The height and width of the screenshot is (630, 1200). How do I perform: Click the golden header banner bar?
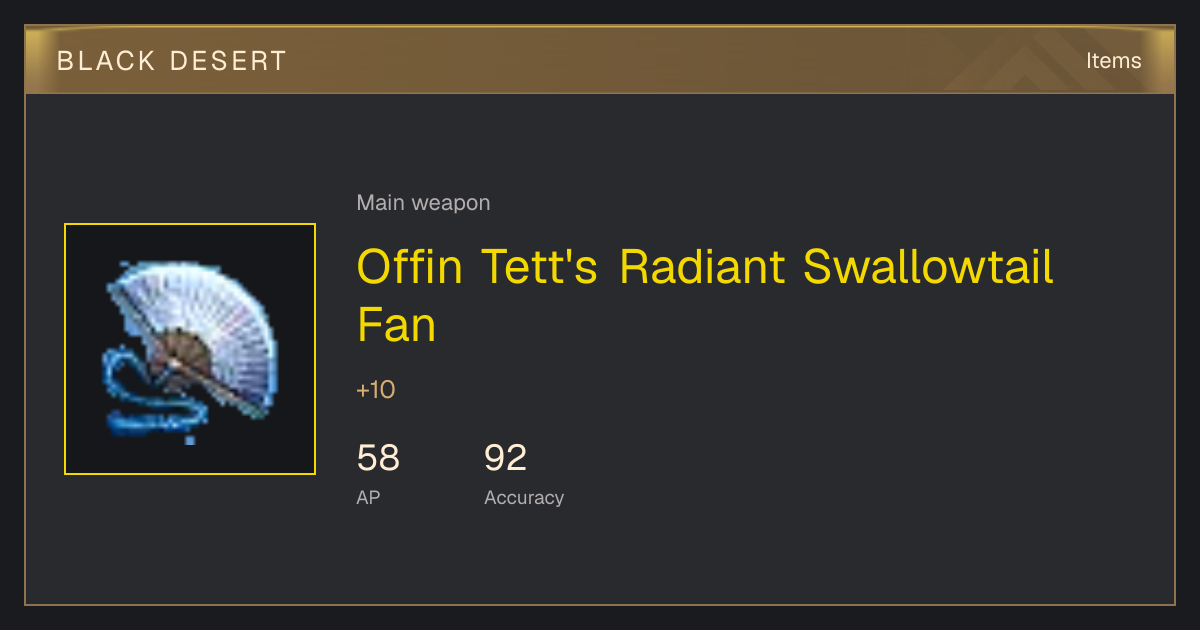[x=600, y=60]
